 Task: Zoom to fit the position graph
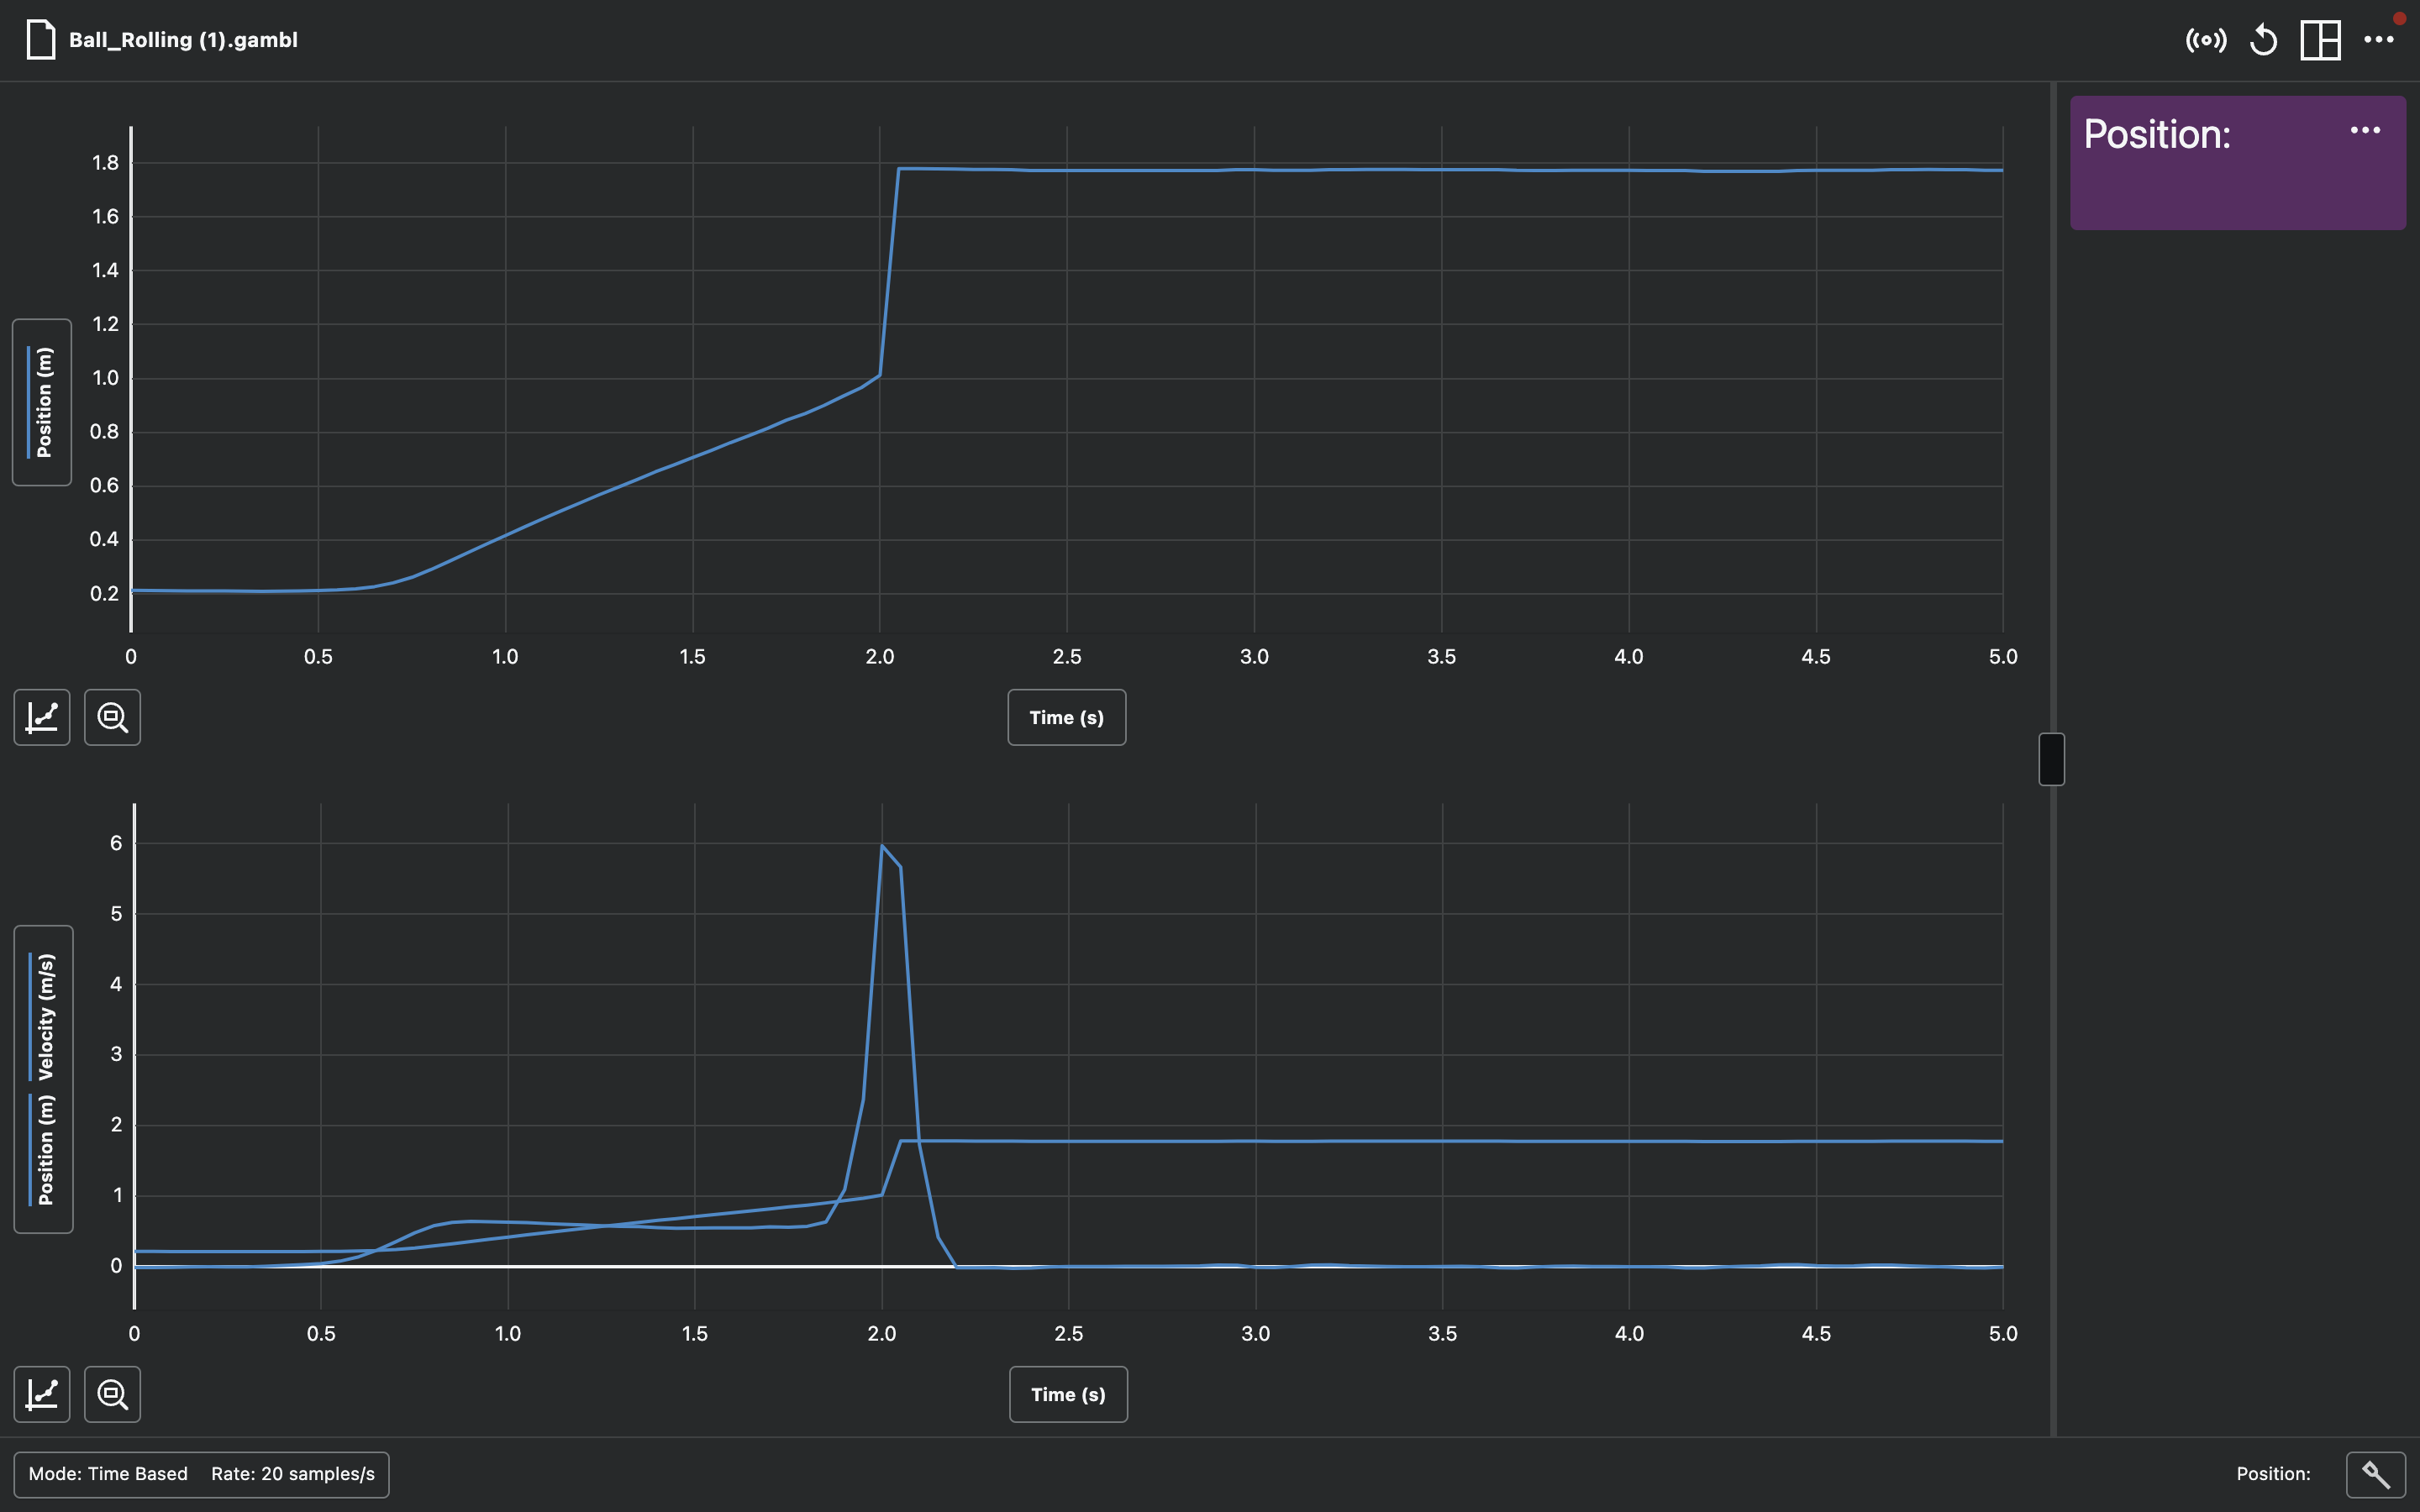click(113, 717)
